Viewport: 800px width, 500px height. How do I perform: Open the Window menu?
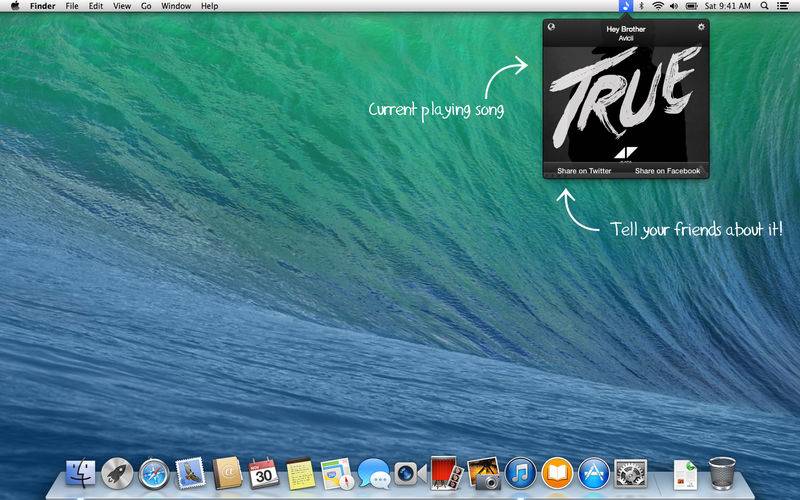[176, 6]
